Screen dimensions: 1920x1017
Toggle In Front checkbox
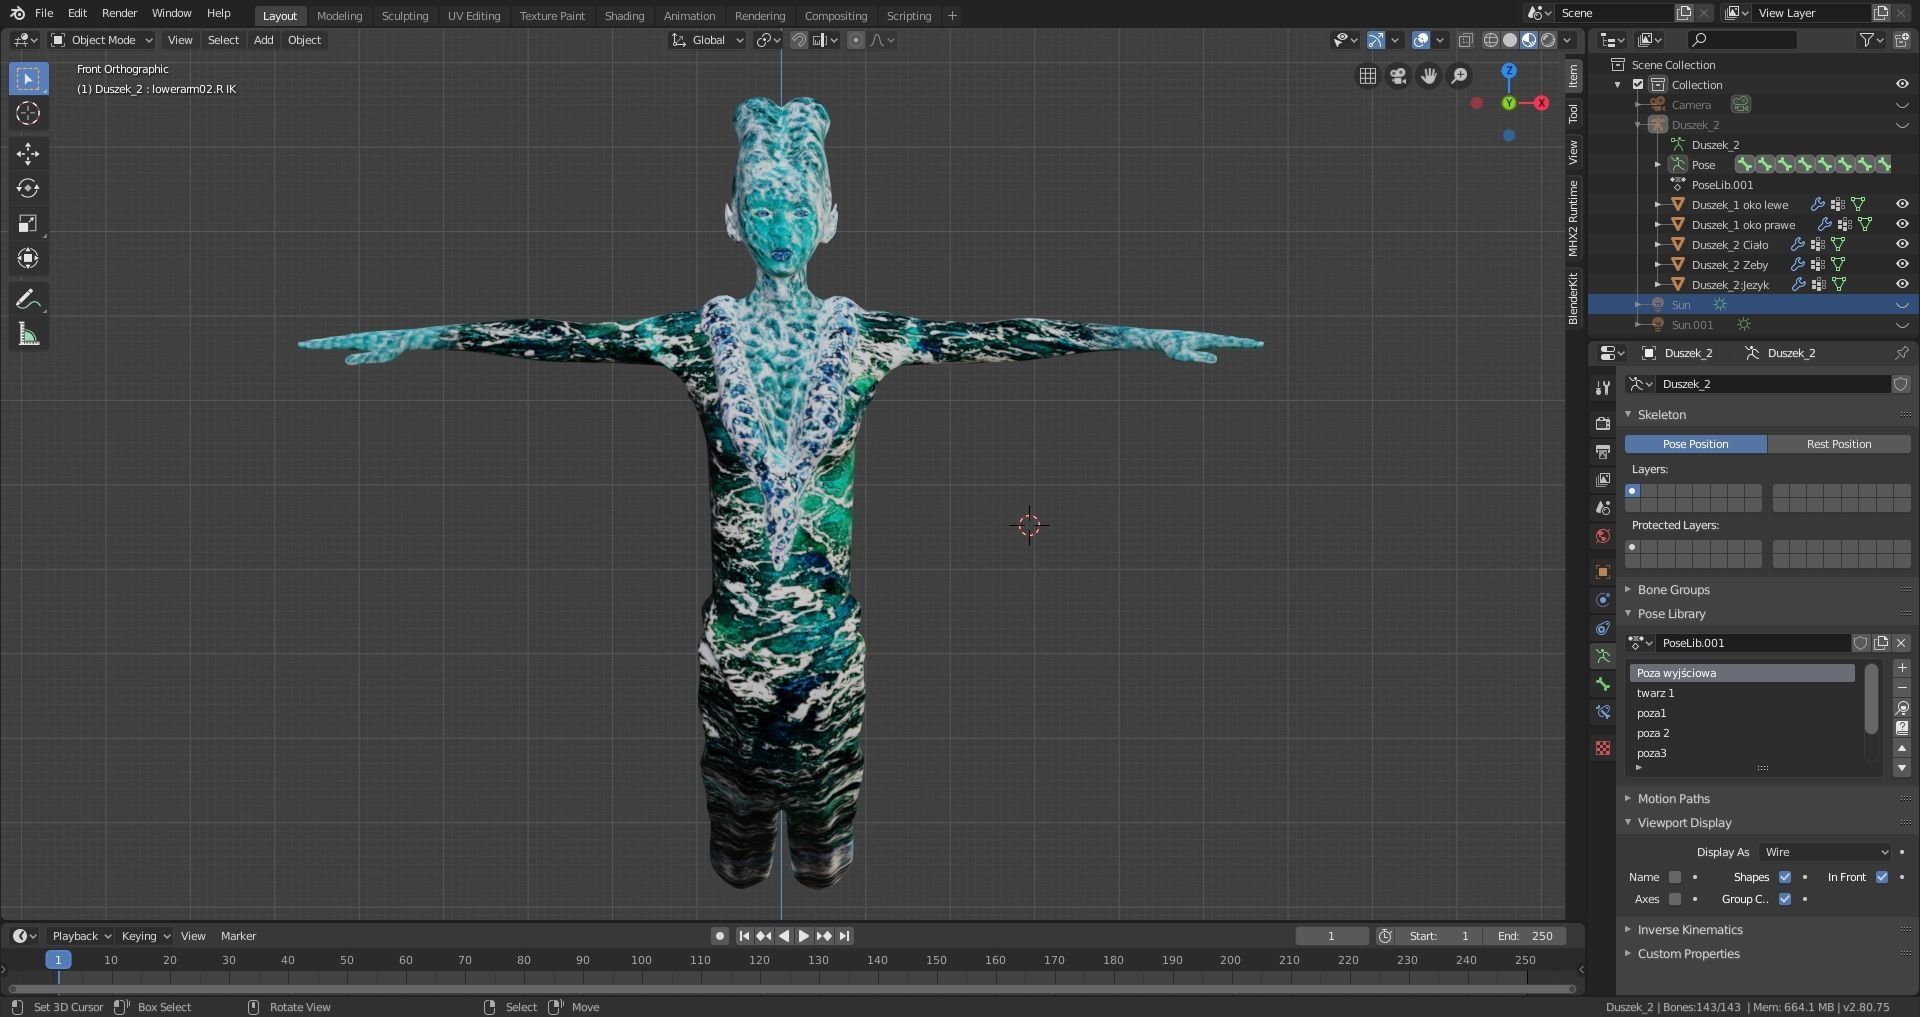pyautogui.click(x=1882, y=877)
